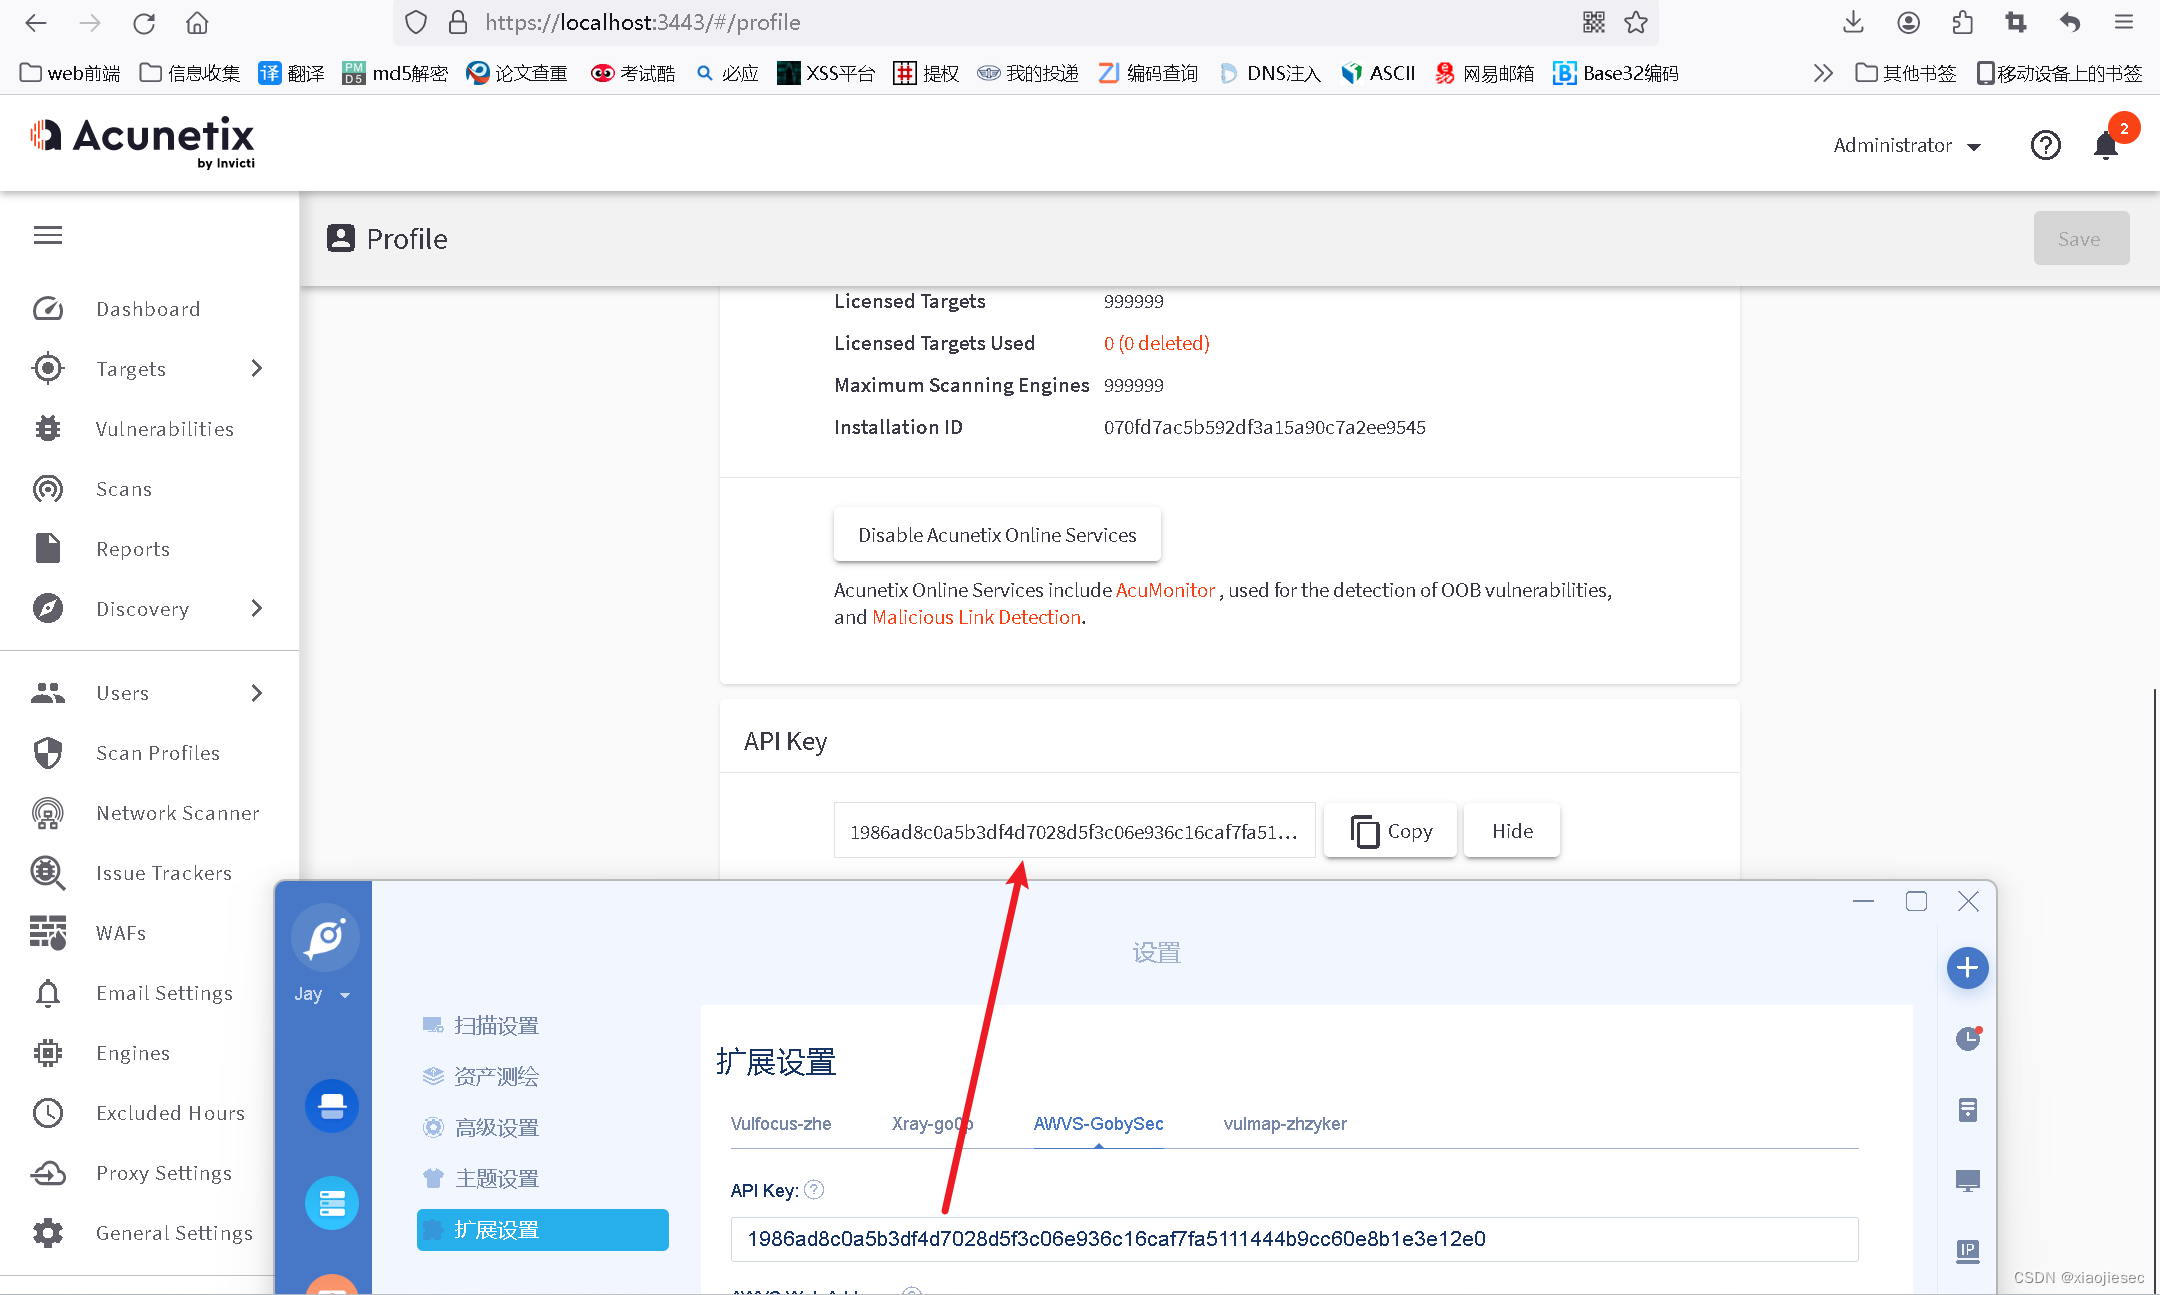Toggle the hamburger sidebar menu icon
Viewport: 2160px width, 1295px height.
(x=48, y=235)
